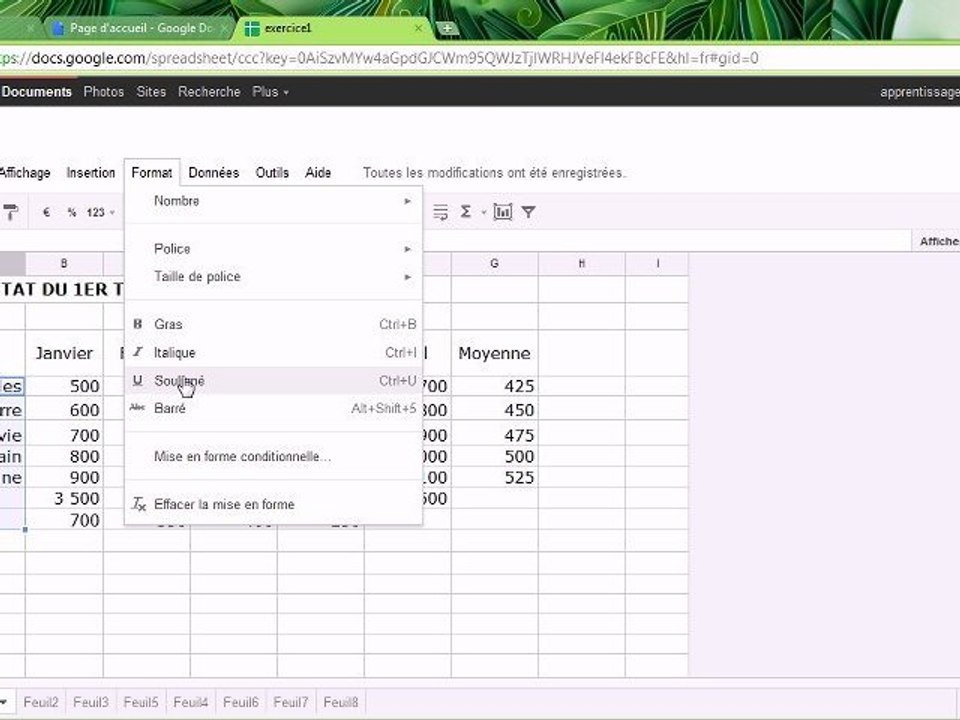Click the filter funnel icon
This screenshot has height=720, width=960.
(528, 212)
